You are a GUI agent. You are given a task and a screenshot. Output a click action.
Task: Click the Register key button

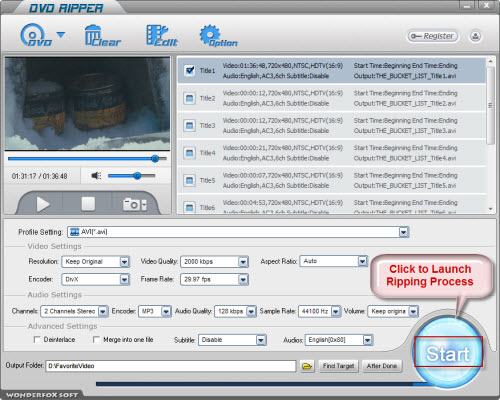(432, 36)
